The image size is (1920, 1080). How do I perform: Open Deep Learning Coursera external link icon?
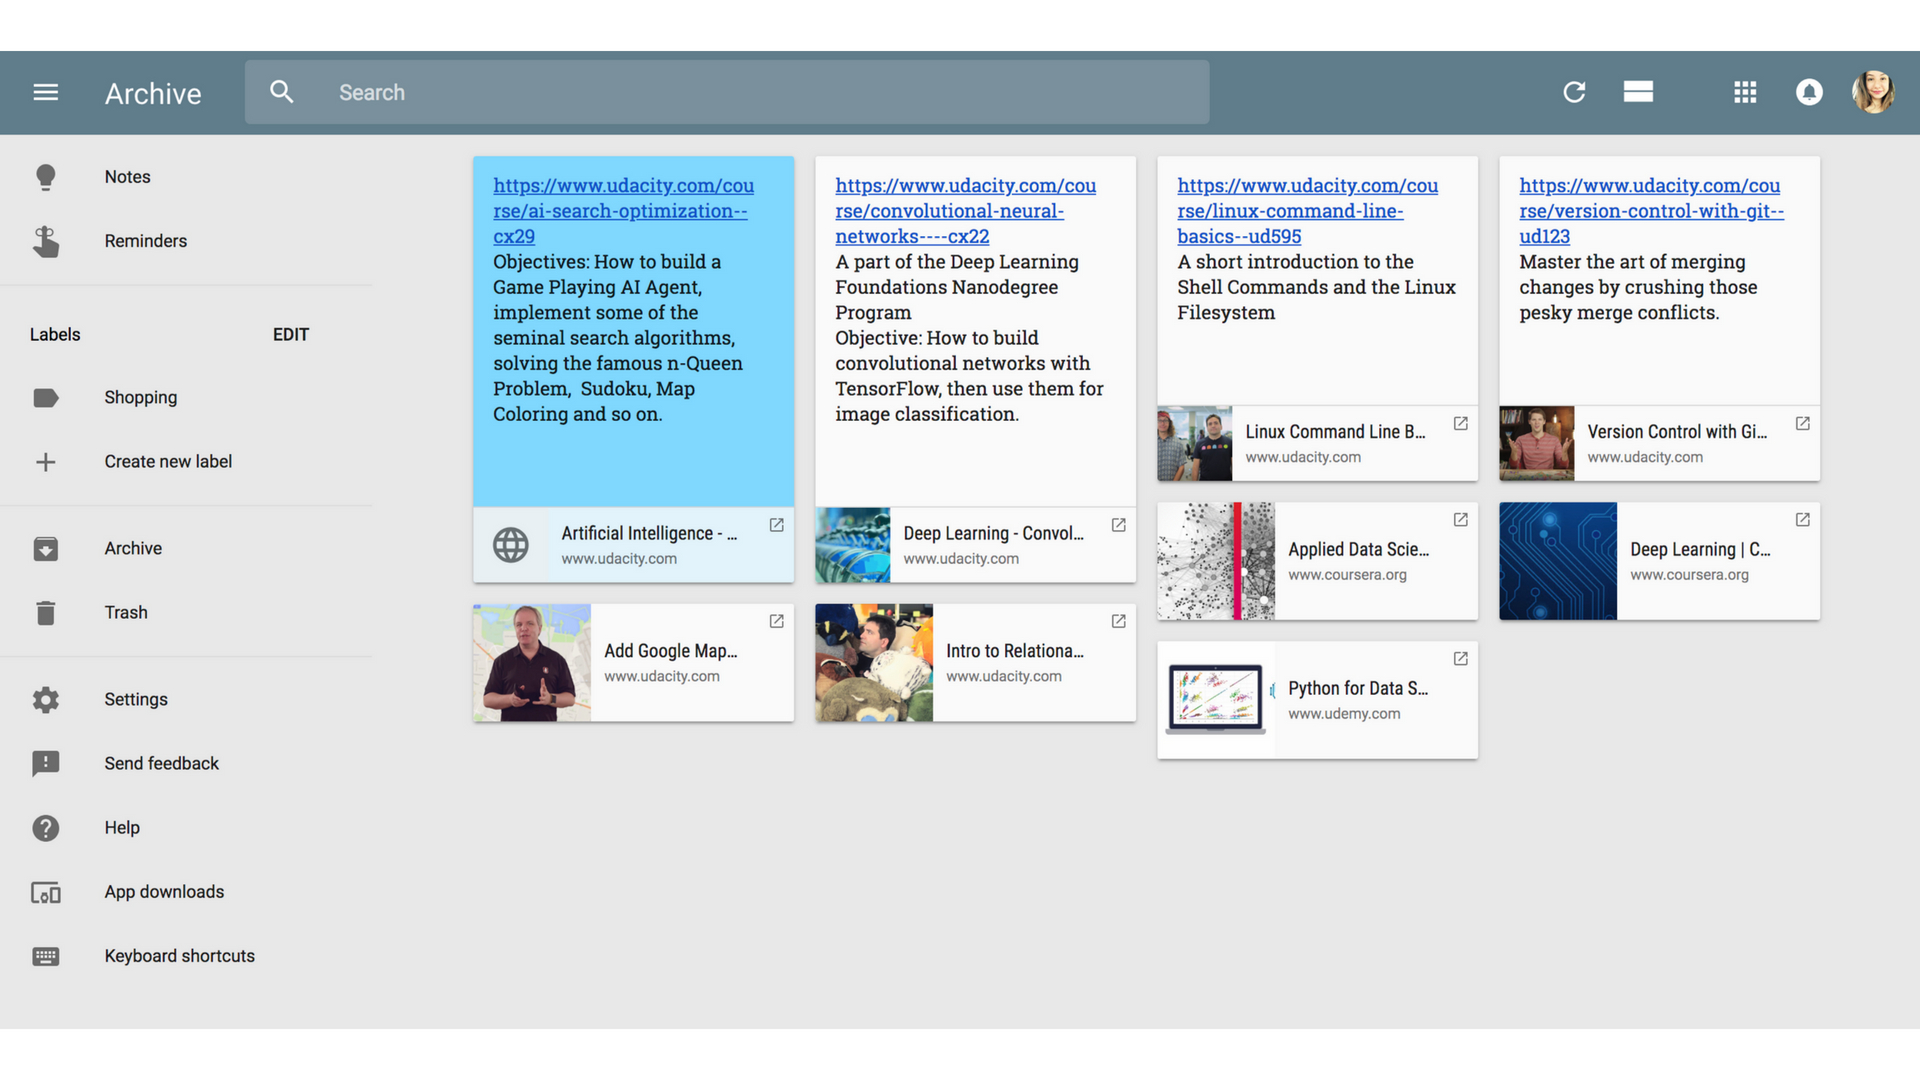(1802, 520)
